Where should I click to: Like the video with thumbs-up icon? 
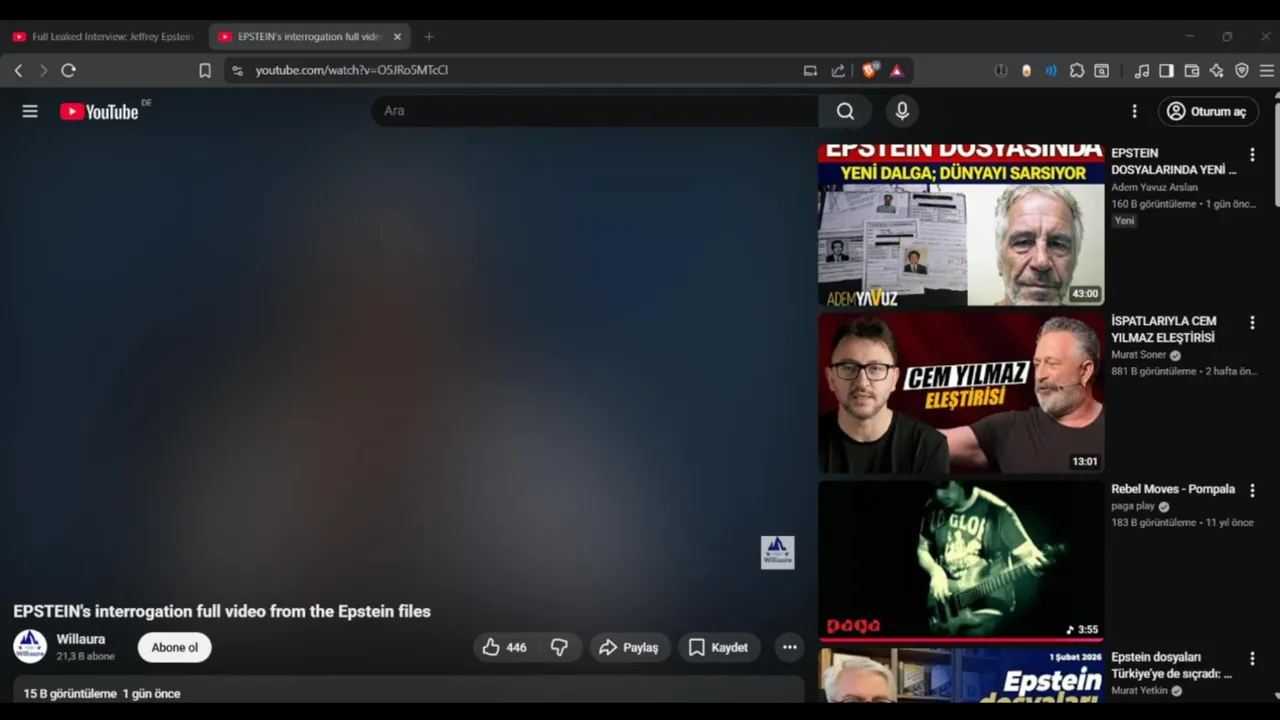[504, 647]
